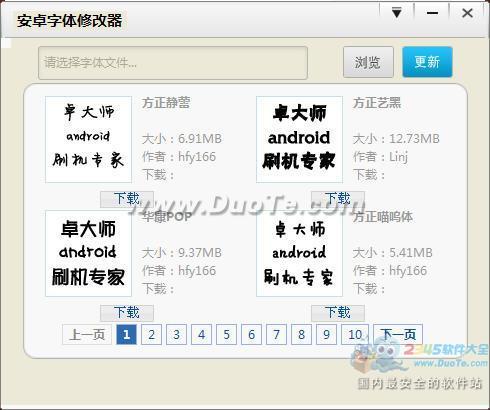Click the 方正静蕾 font name label
The width and height of the screenshot is (490, 410).
(x=166, y=103)
